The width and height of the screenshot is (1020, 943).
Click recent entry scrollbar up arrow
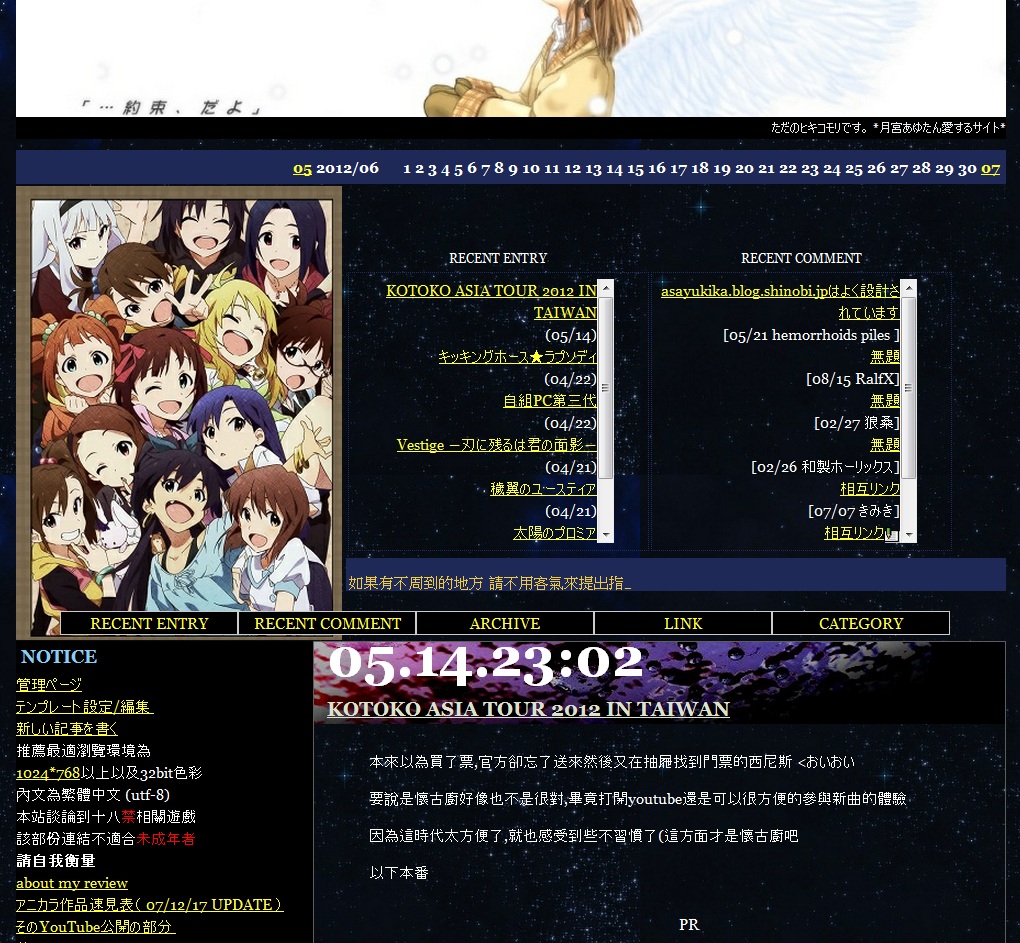pos(606,287)
